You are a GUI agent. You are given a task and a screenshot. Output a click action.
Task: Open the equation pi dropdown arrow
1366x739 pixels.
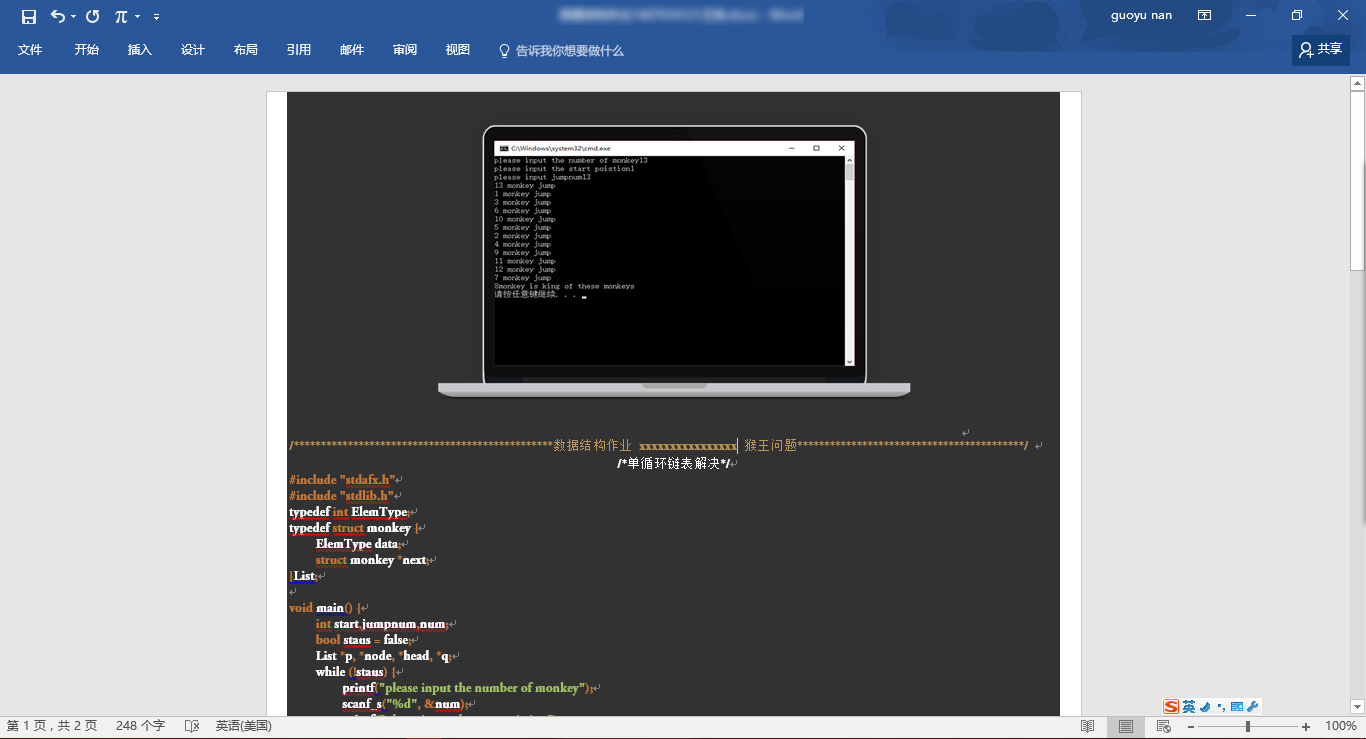(137, 17)
